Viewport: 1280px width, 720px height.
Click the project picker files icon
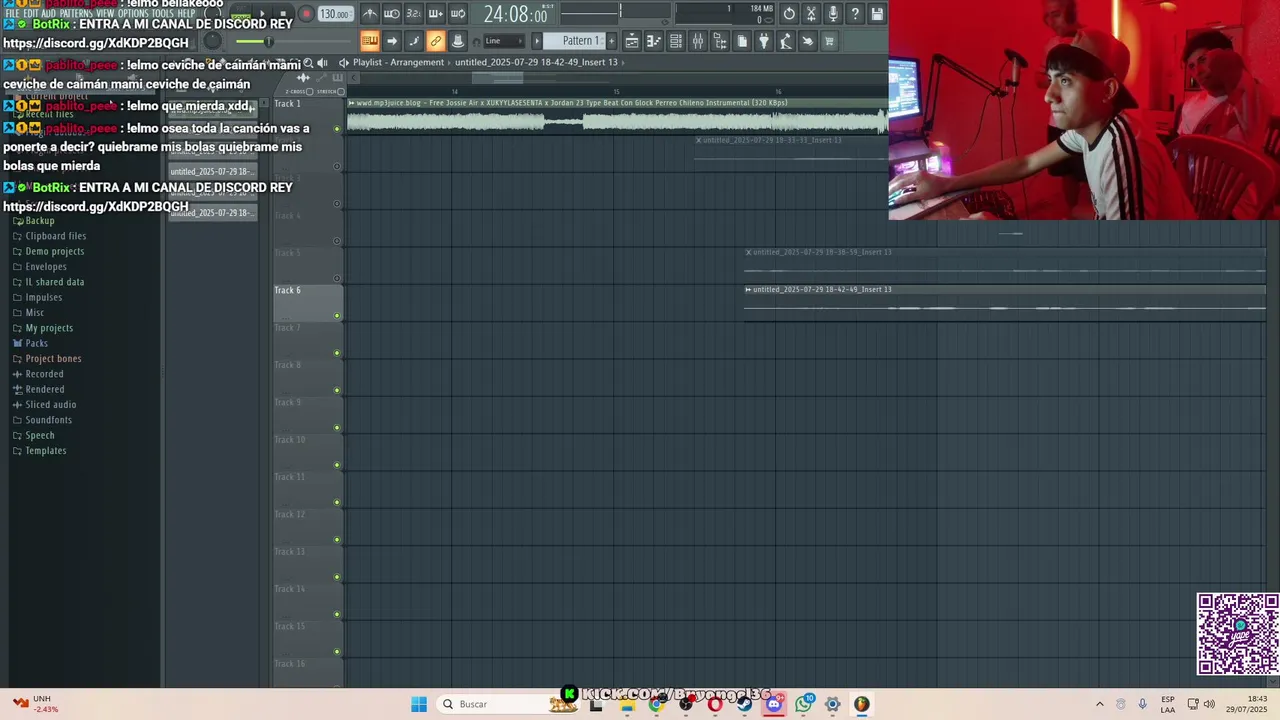[x=742, y=41]
